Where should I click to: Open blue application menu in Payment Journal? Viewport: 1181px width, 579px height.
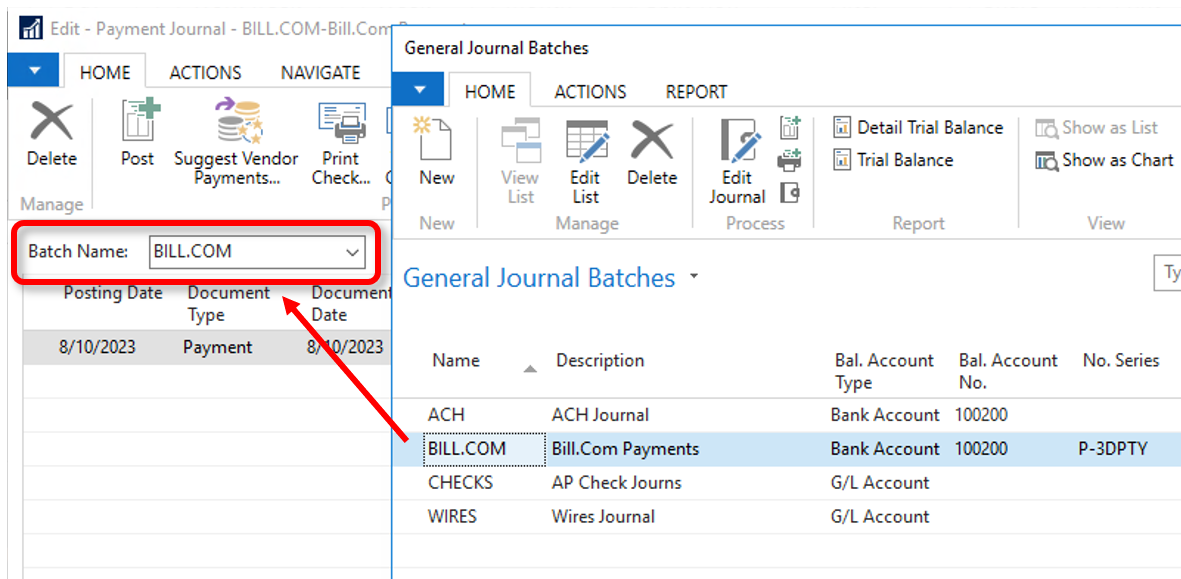[35, 72]
